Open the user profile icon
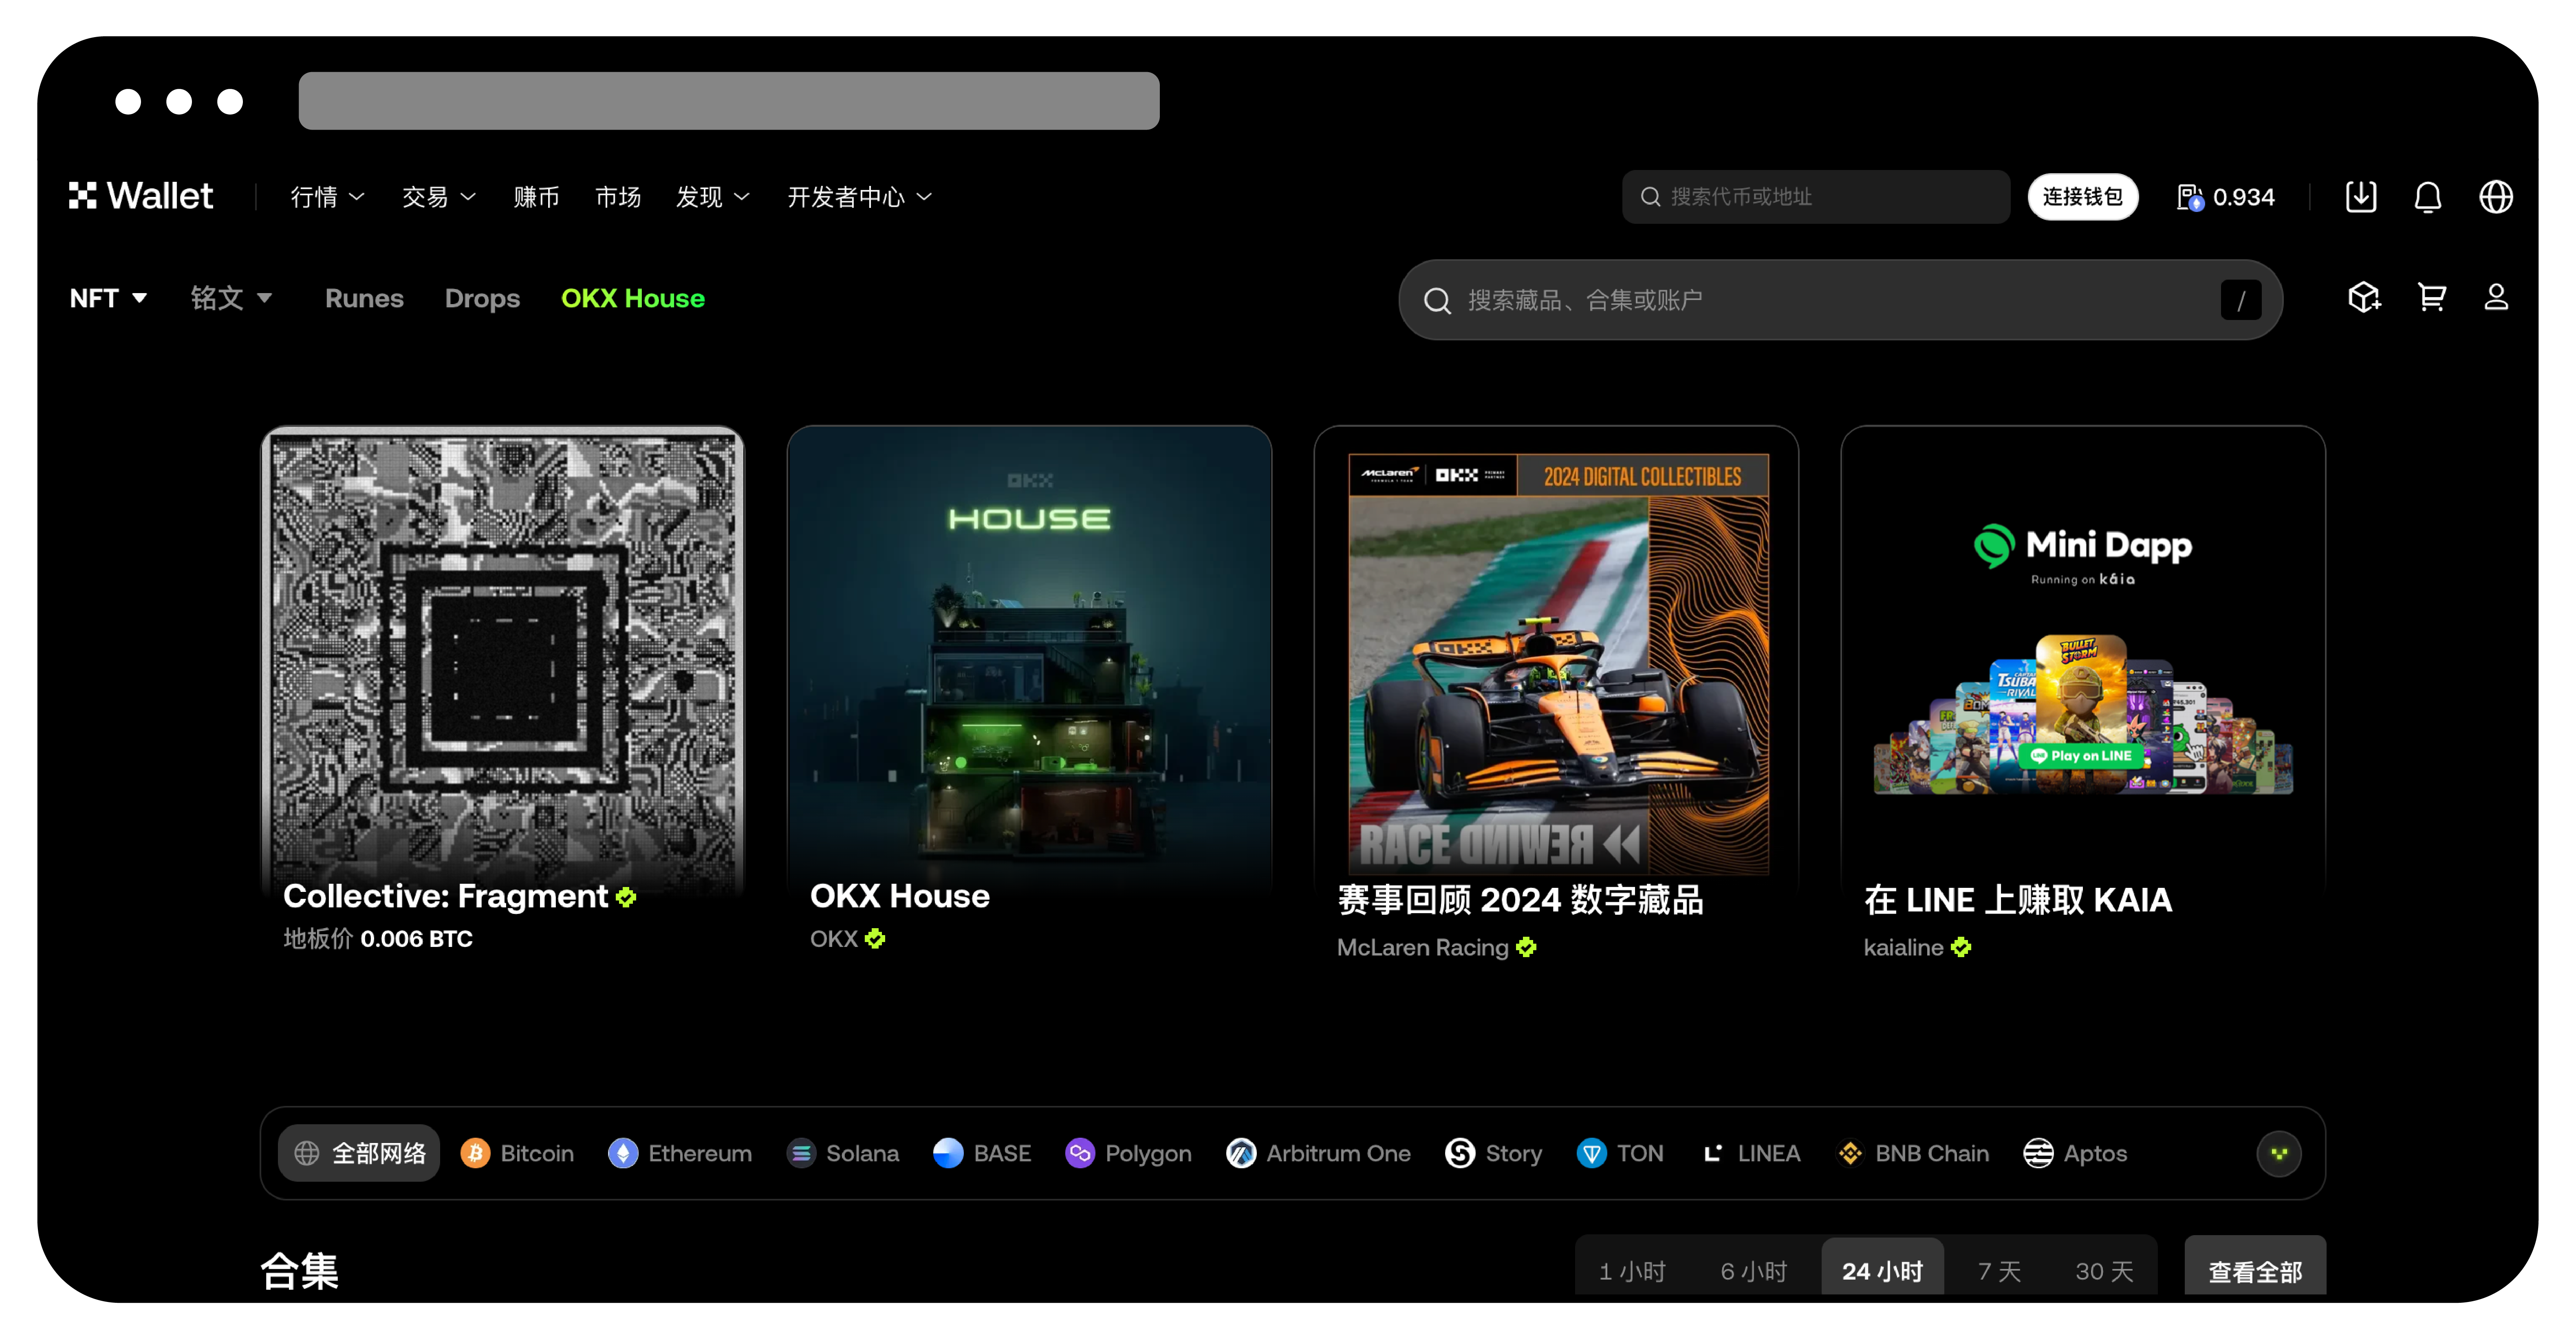This screenshot has height=1335, width=2576. point(2496,297)
